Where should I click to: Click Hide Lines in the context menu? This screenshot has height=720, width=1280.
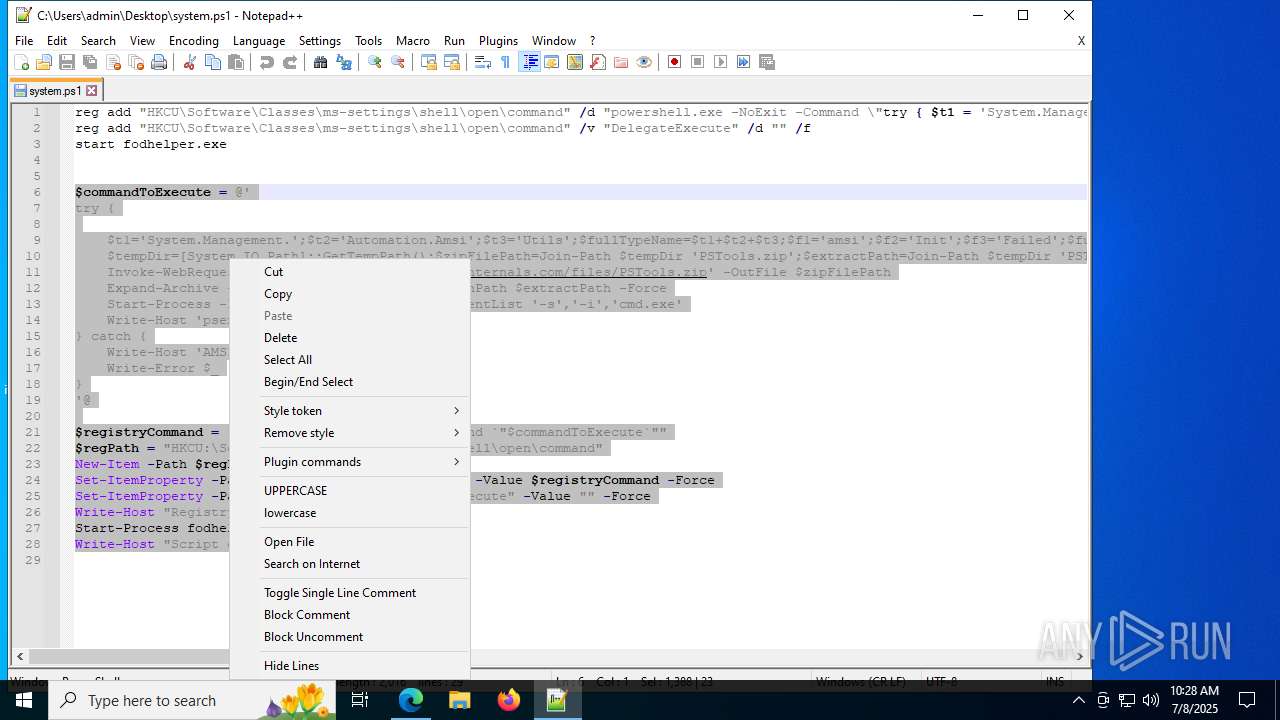(350, 666)
